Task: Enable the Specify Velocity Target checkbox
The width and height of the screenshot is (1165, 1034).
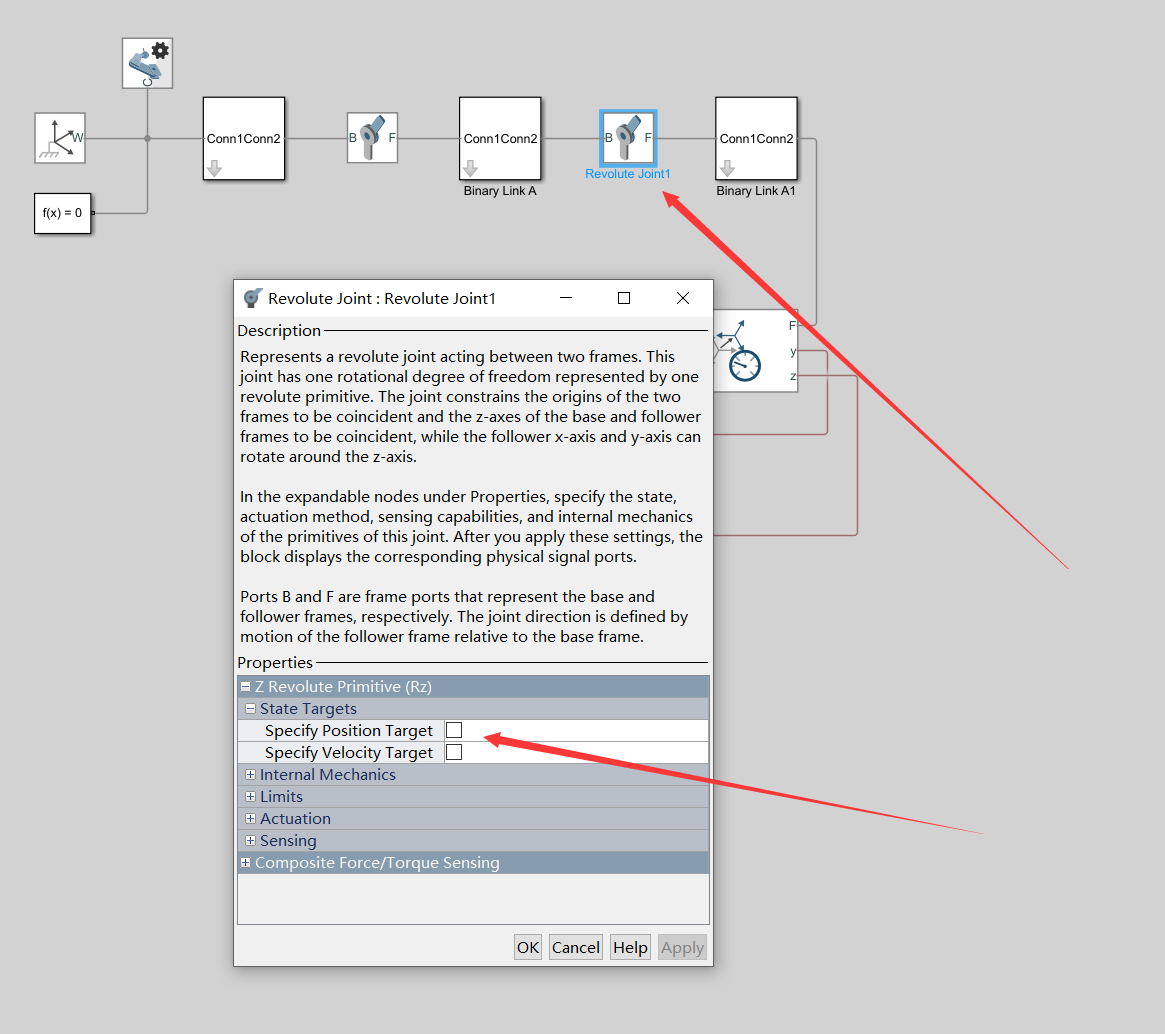Action: (454, 752)
